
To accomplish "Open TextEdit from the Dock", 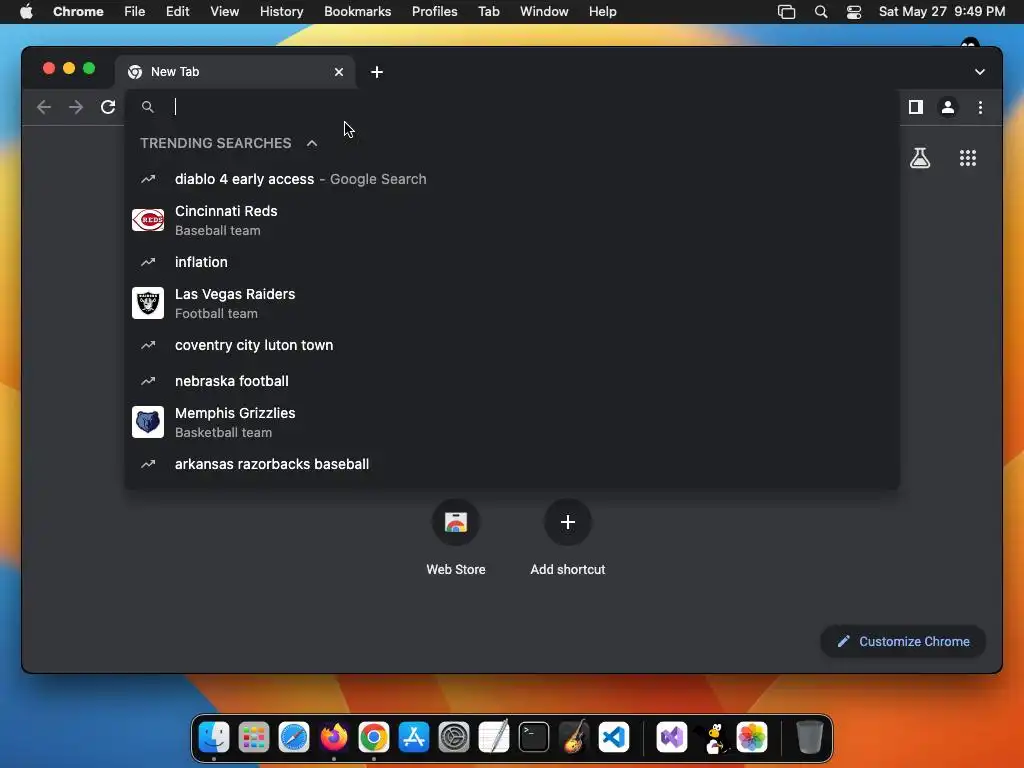I will pos(494,737).
